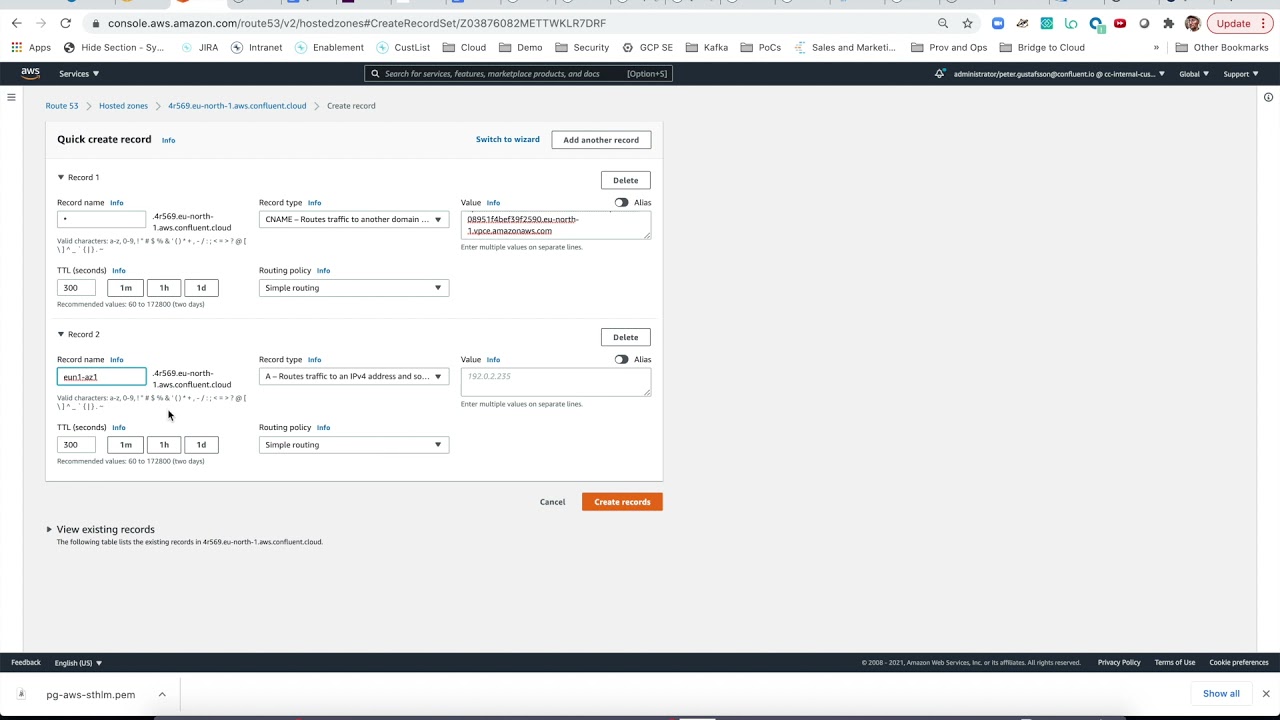Delete Record 2
This screenshot has width=1280, height=720.
pos(625,337)
